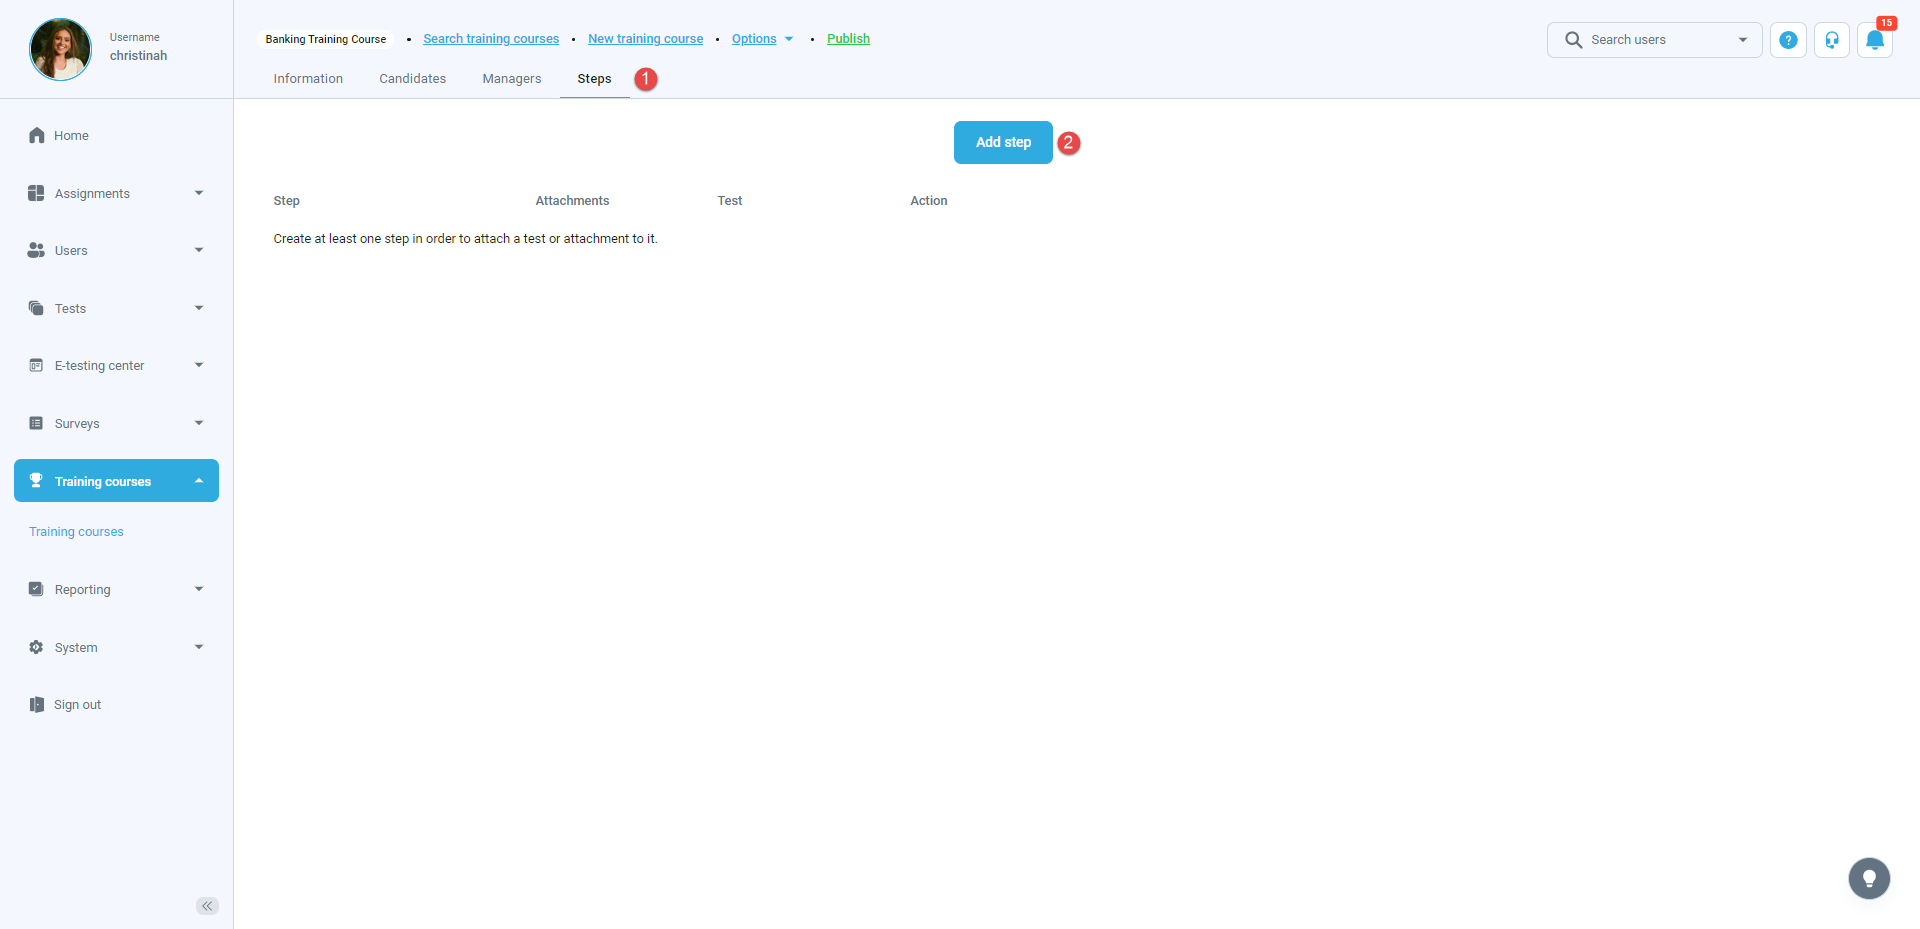
Task: Click the Sign out icon
Action: tap(37, 705)
